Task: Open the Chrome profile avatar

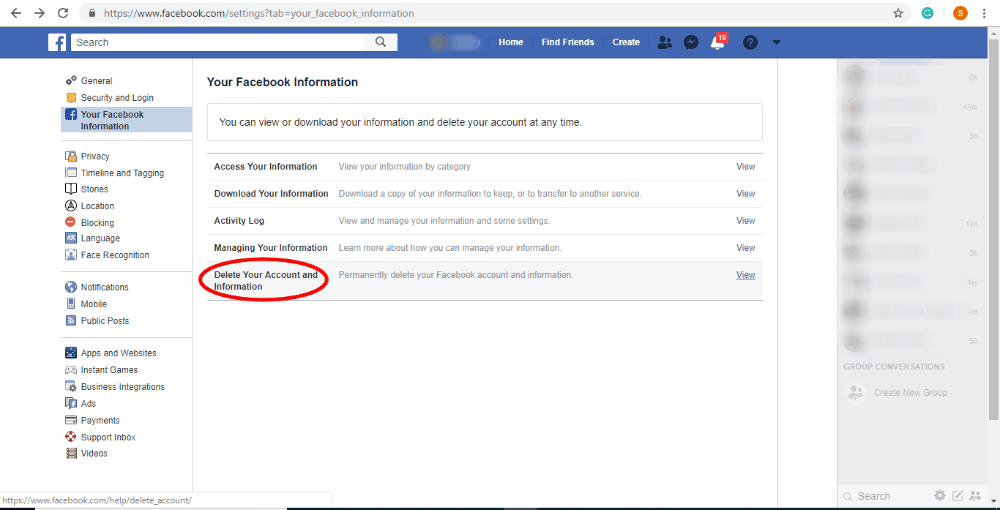Action: pos(960,13)
